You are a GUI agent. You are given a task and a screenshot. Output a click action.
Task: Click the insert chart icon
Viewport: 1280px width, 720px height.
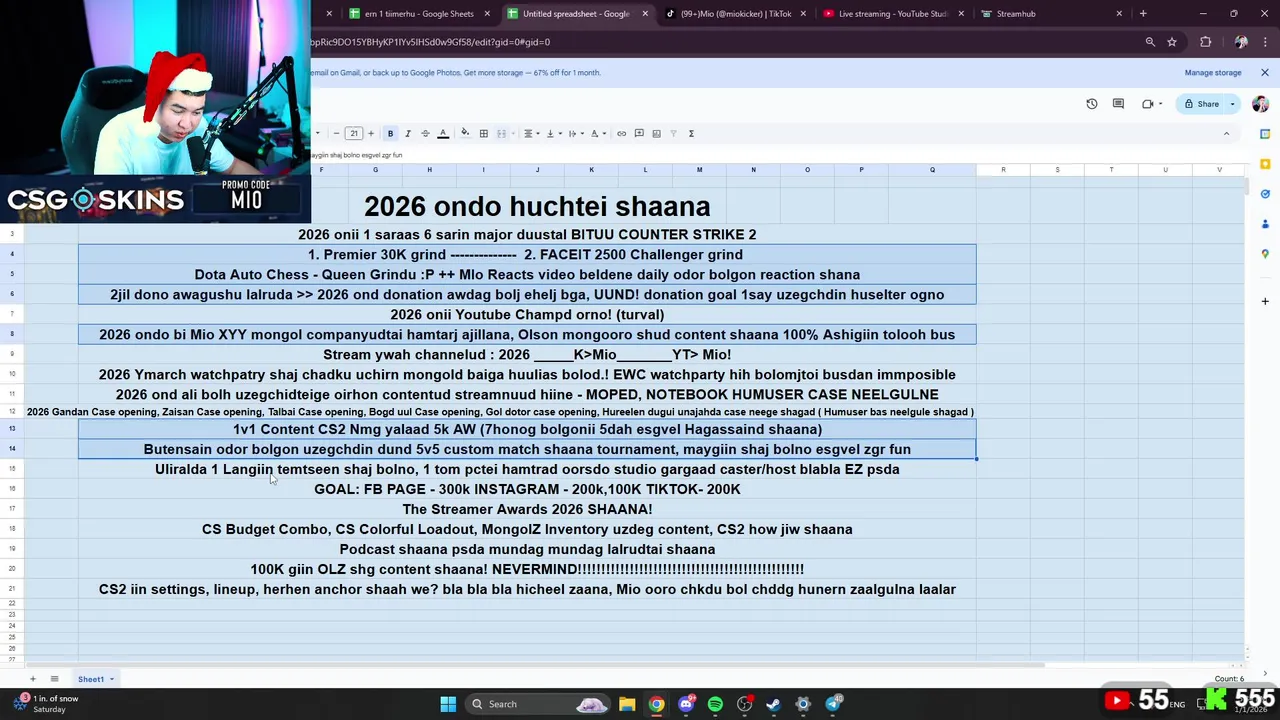tap(656, 133)
